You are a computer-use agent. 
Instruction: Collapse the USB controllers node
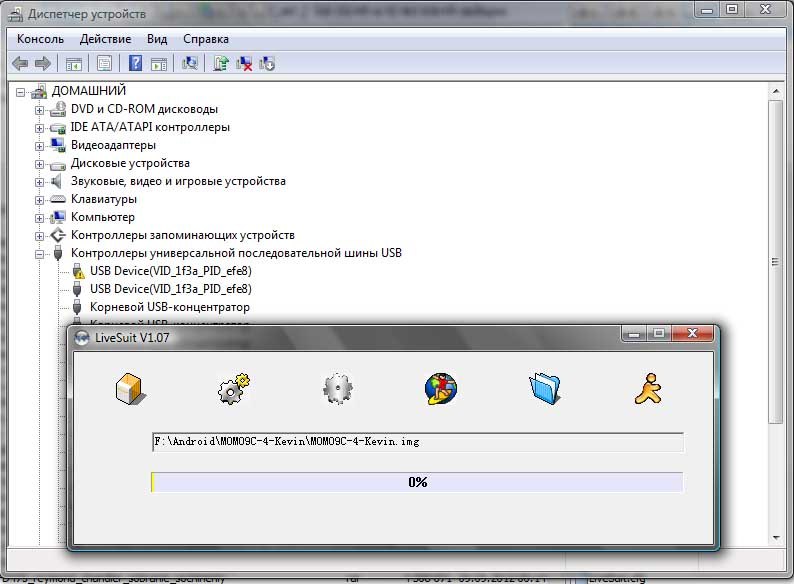pos(39,254)
